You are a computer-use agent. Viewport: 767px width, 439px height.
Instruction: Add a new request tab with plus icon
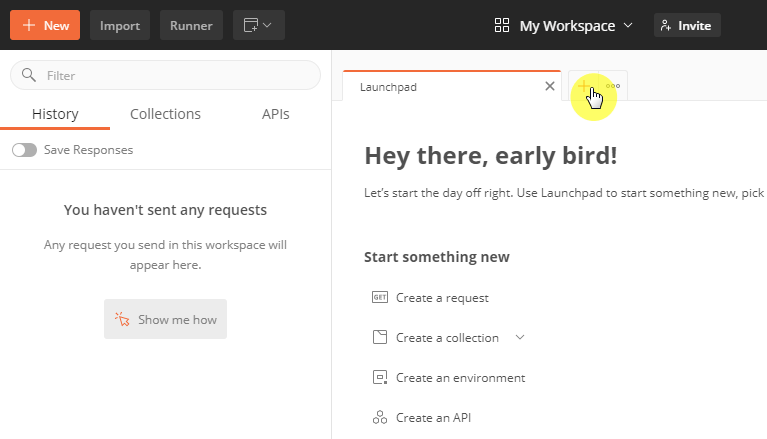(584, 86)
